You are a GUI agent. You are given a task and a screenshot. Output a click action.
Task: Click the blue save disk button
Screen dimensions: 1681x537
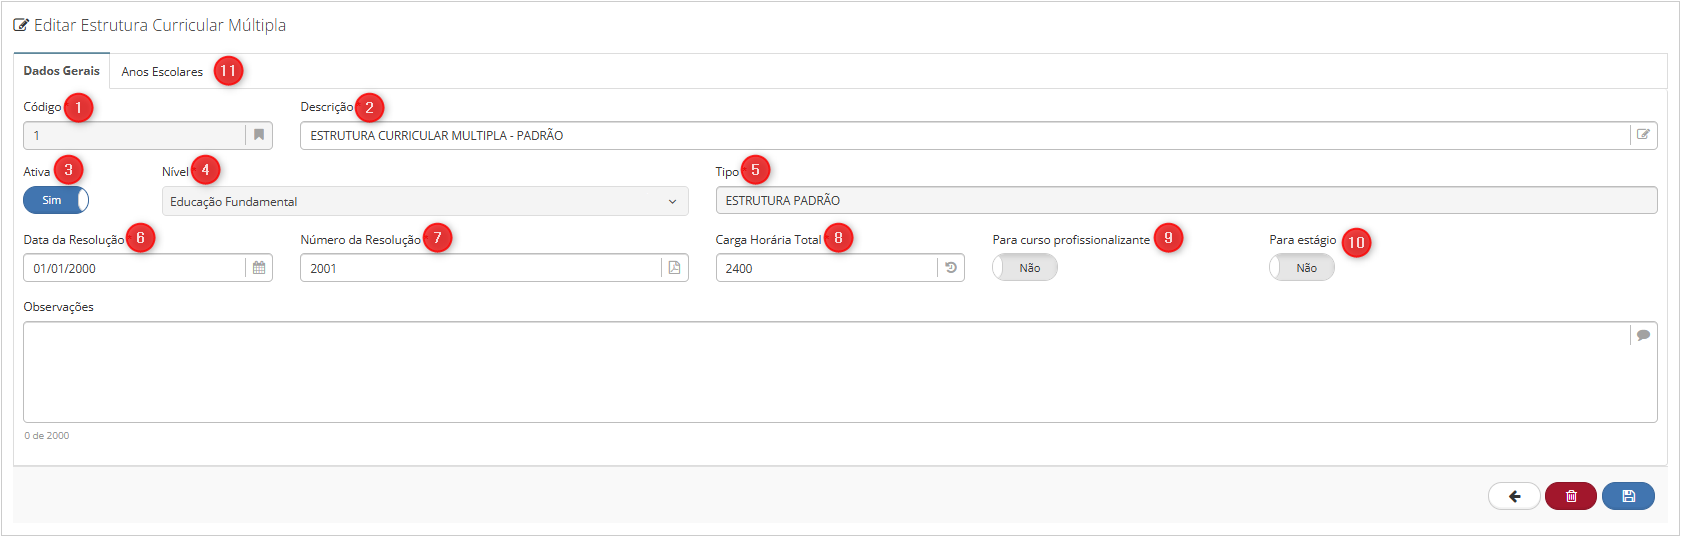[x=1628, y=496]
